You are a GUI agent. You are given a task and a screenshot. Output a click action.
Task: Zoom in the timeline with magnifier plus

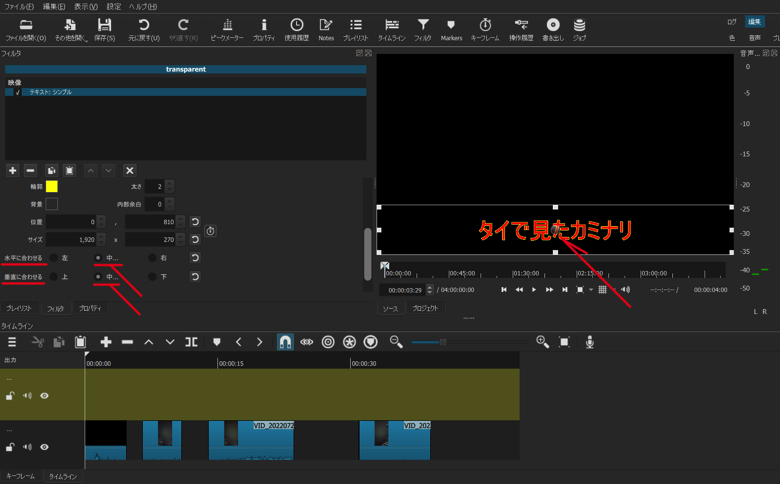pos(542,342)
